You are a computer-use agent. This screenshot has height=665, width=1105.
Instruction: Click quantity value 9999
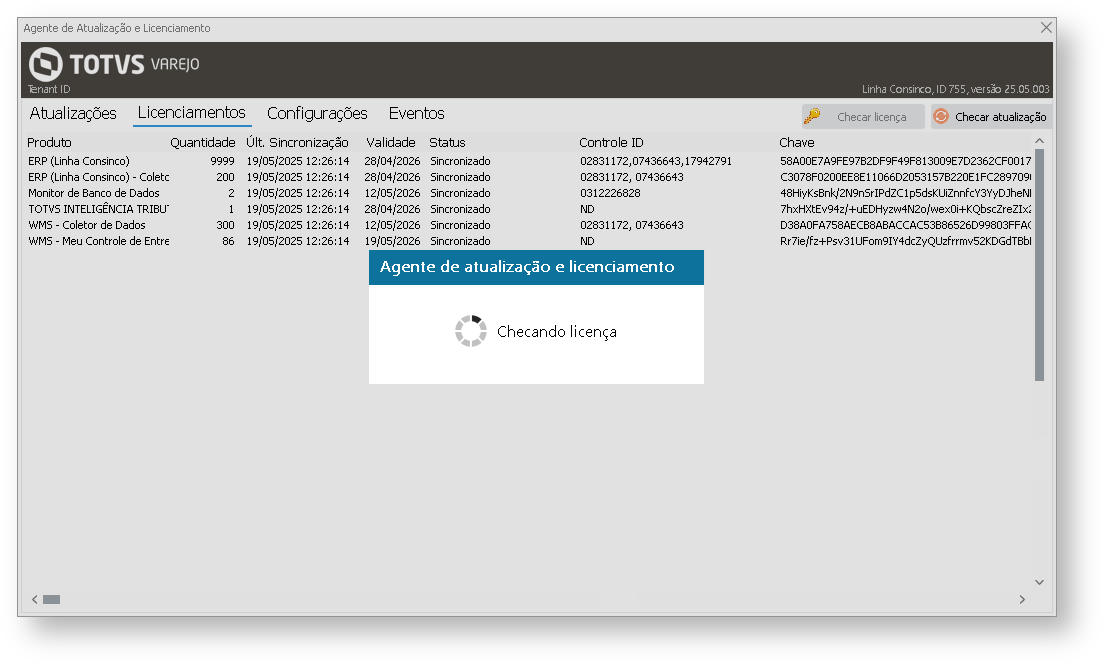click(222, 161)
